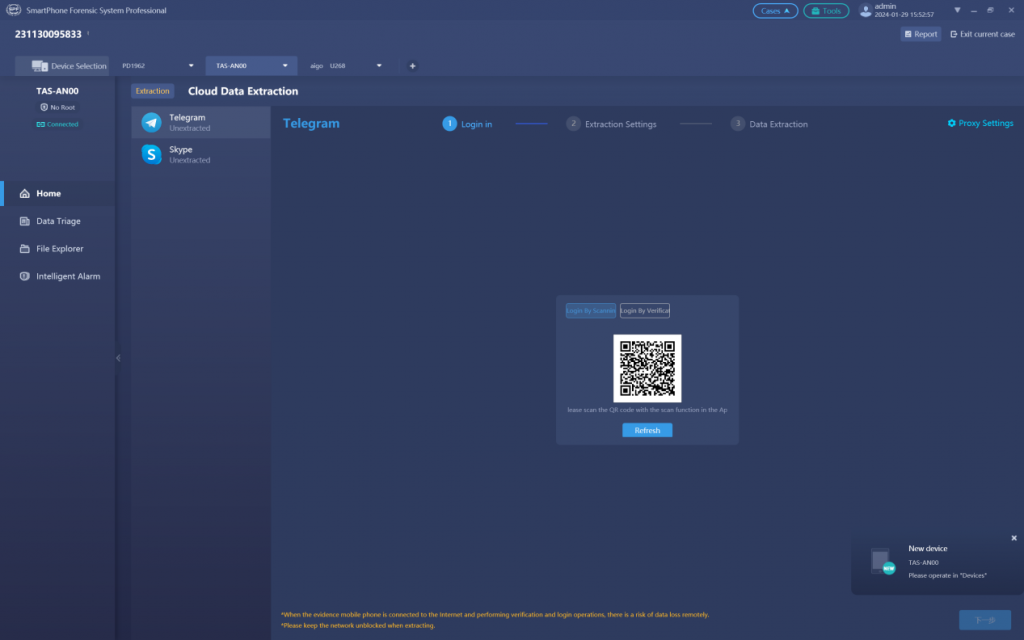Click the Refresh button under QR code
The width and height of the screenshot is (1024, 640).
pyautogui.click(x=646, y=429)
